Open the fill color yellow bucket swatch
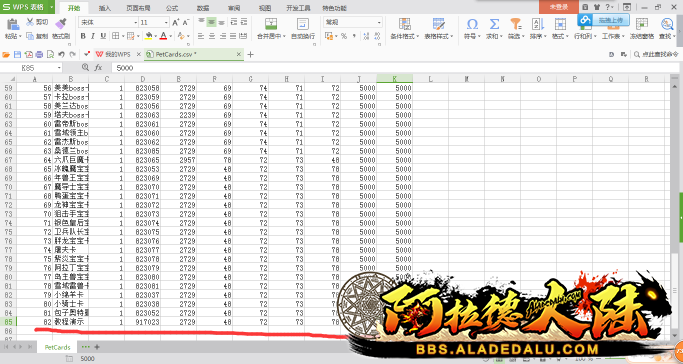The image size is (683, 364). [x=149, y=36]
